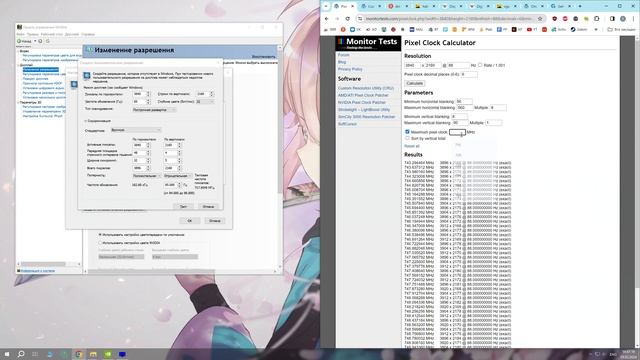The width and height of the screenshot is (640, 360).
Task: Click OK in the resolution dialog
Action: click(x=189, y=221)
